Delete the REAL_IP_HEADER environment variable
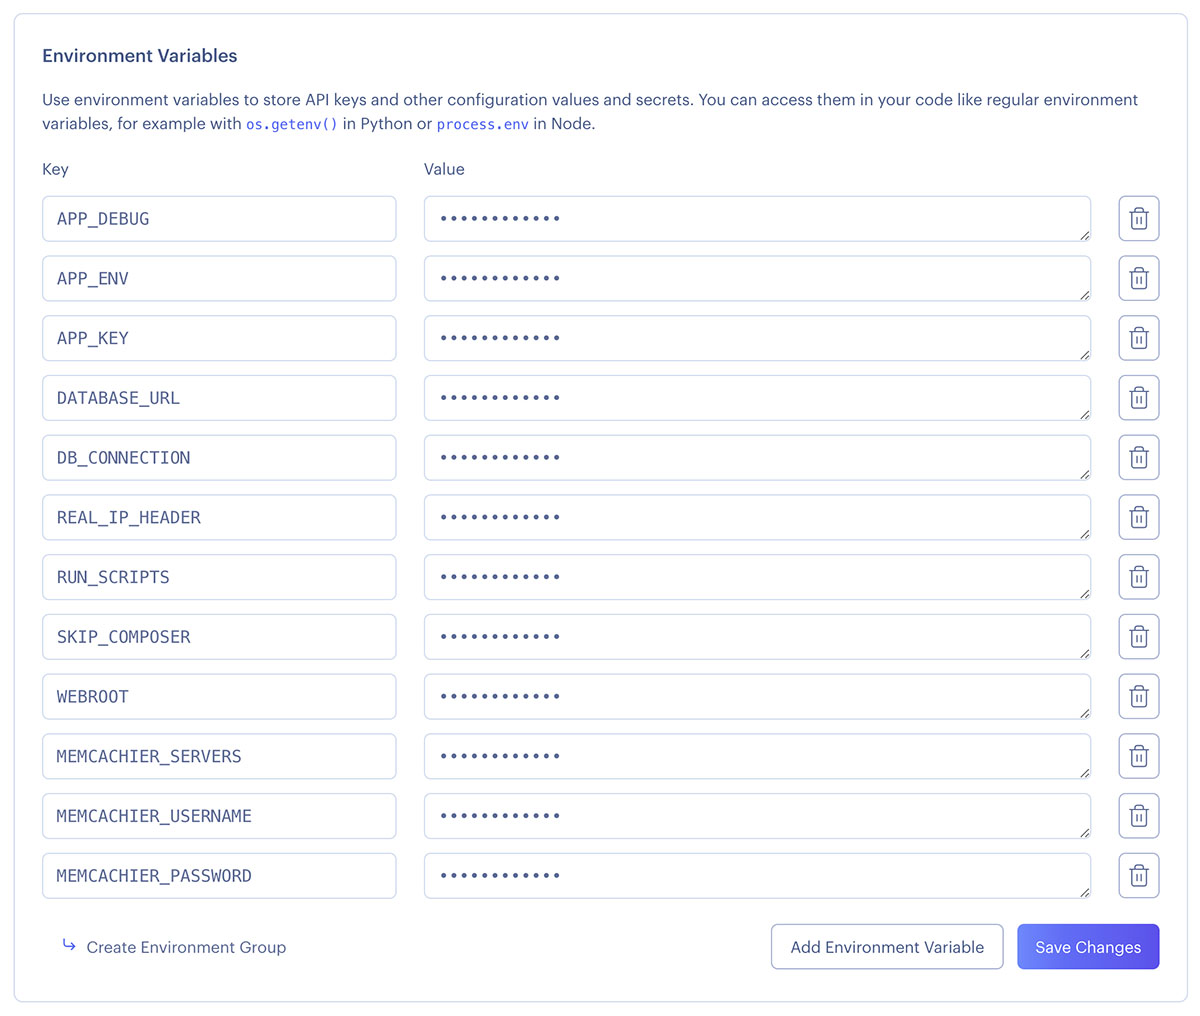The height and width of the screenshot is (1016, 1200). 1138,517
